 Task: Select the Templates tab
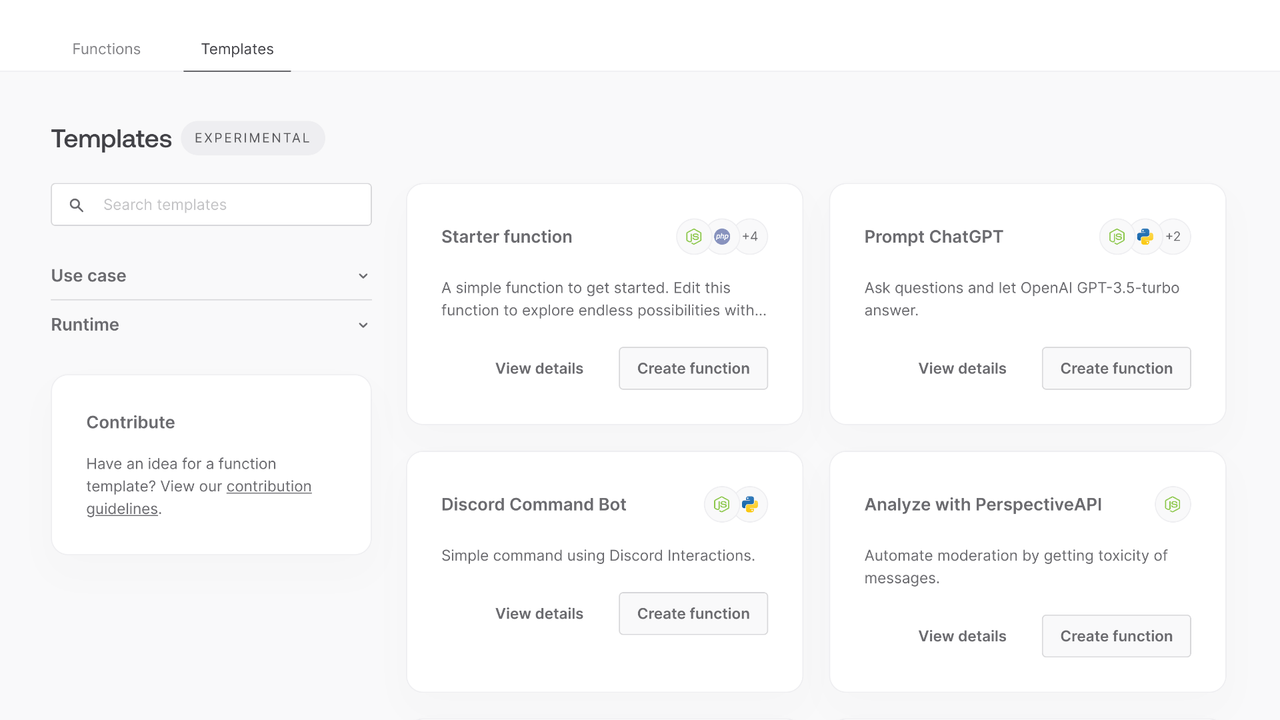(x=237, y=49)
